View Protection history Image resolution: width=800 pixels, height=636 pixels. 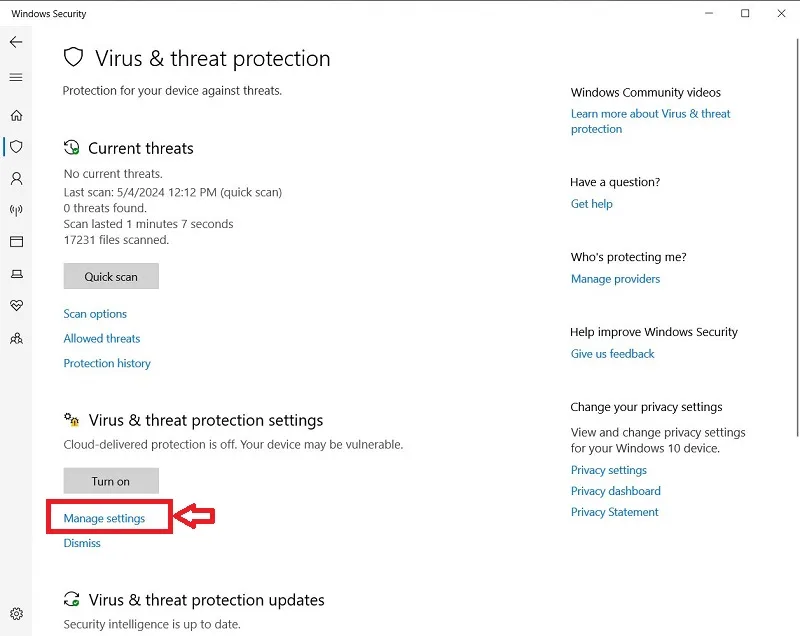click(107, 363)
